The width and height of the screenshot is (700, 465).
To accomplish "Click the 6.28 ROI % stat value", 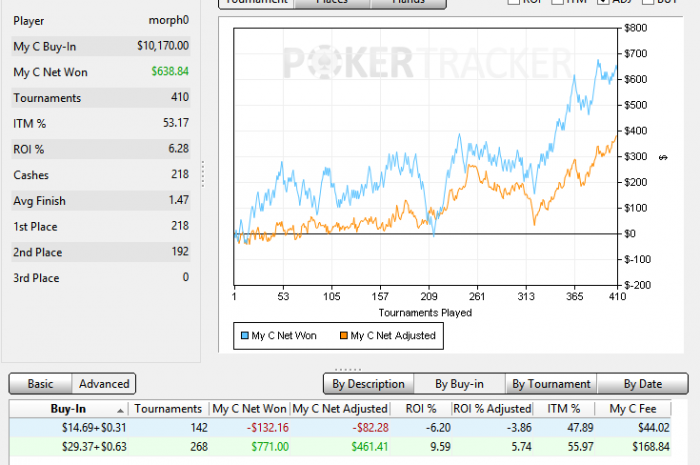I will point(179,149).
